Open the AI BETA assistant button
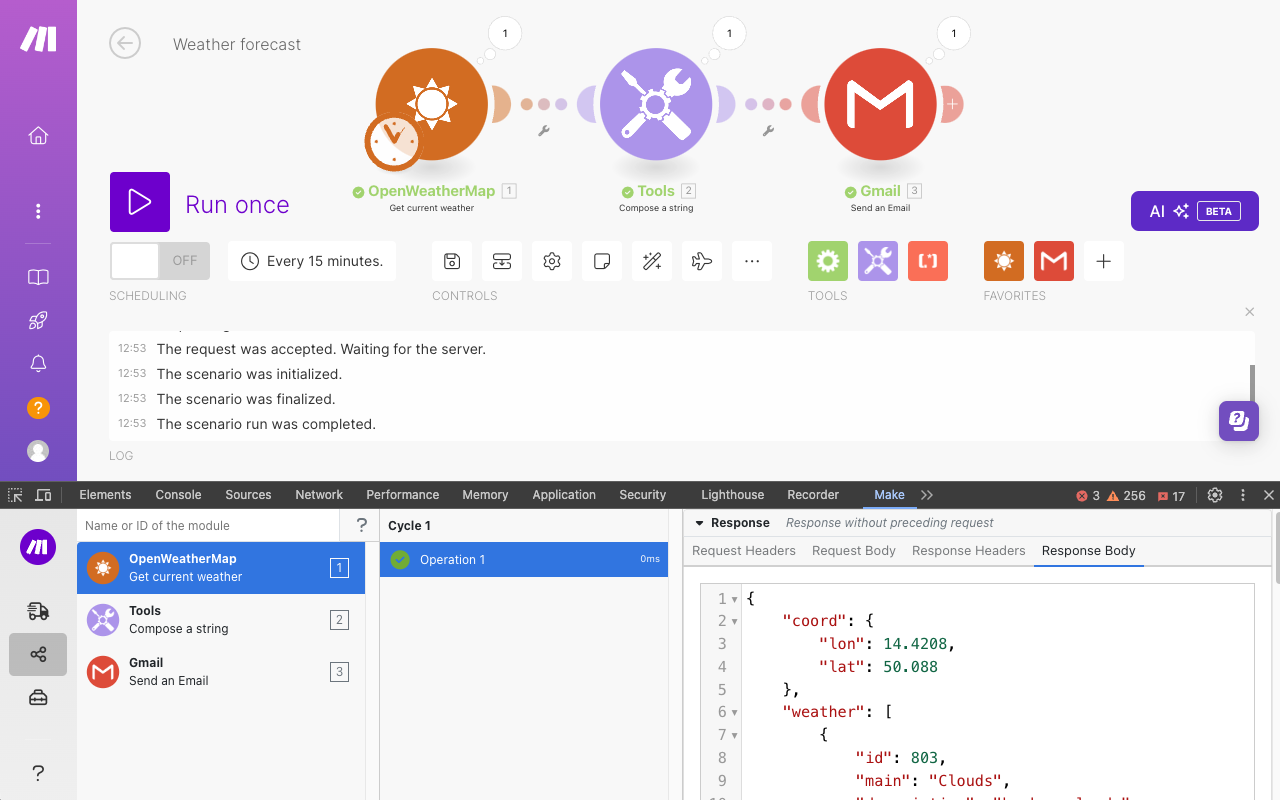 click(1195, 211)
